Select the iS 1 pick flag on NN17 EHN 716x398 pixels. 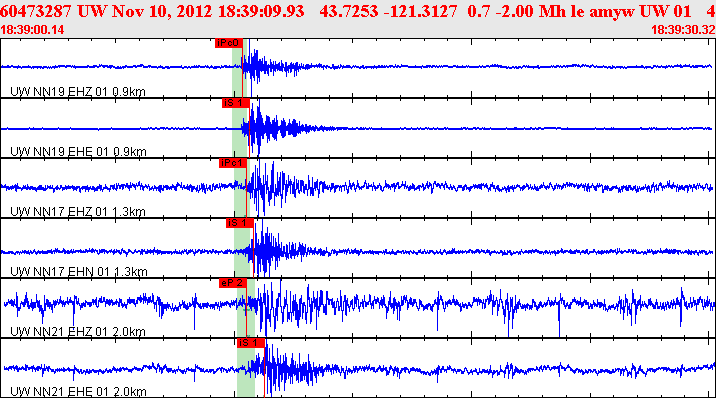[x=239, y=223]
